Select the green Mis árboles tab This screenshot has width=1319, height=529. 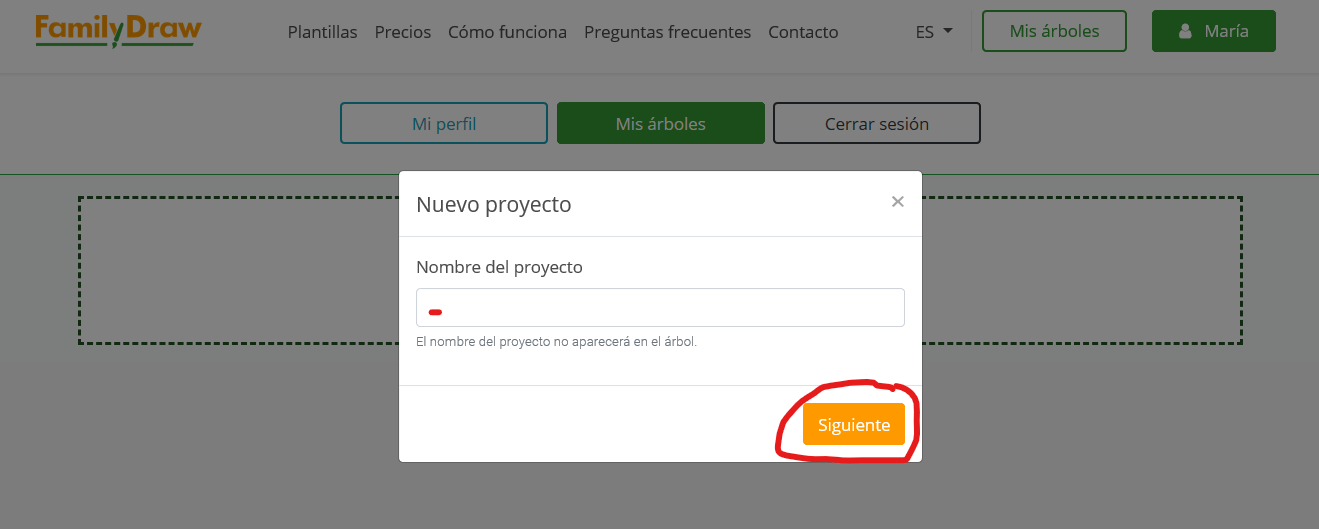click(x=660, y=124)
